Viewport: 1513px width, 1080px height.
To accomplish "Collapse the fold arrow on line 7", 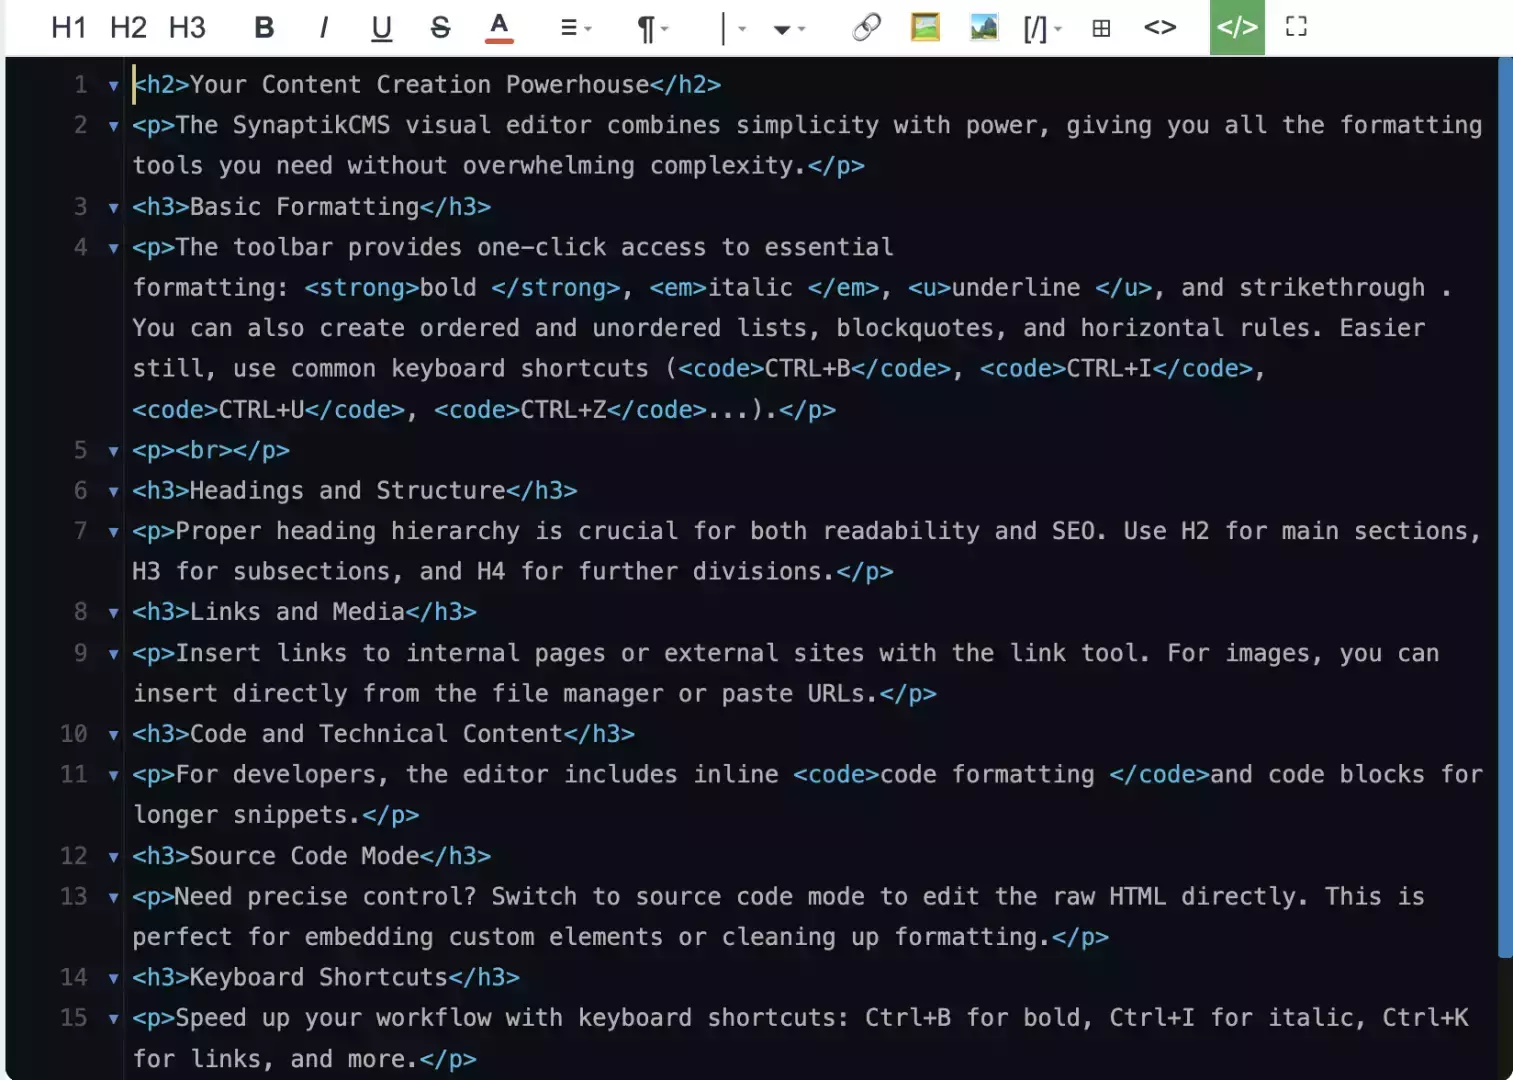I will tap(113, 532).
